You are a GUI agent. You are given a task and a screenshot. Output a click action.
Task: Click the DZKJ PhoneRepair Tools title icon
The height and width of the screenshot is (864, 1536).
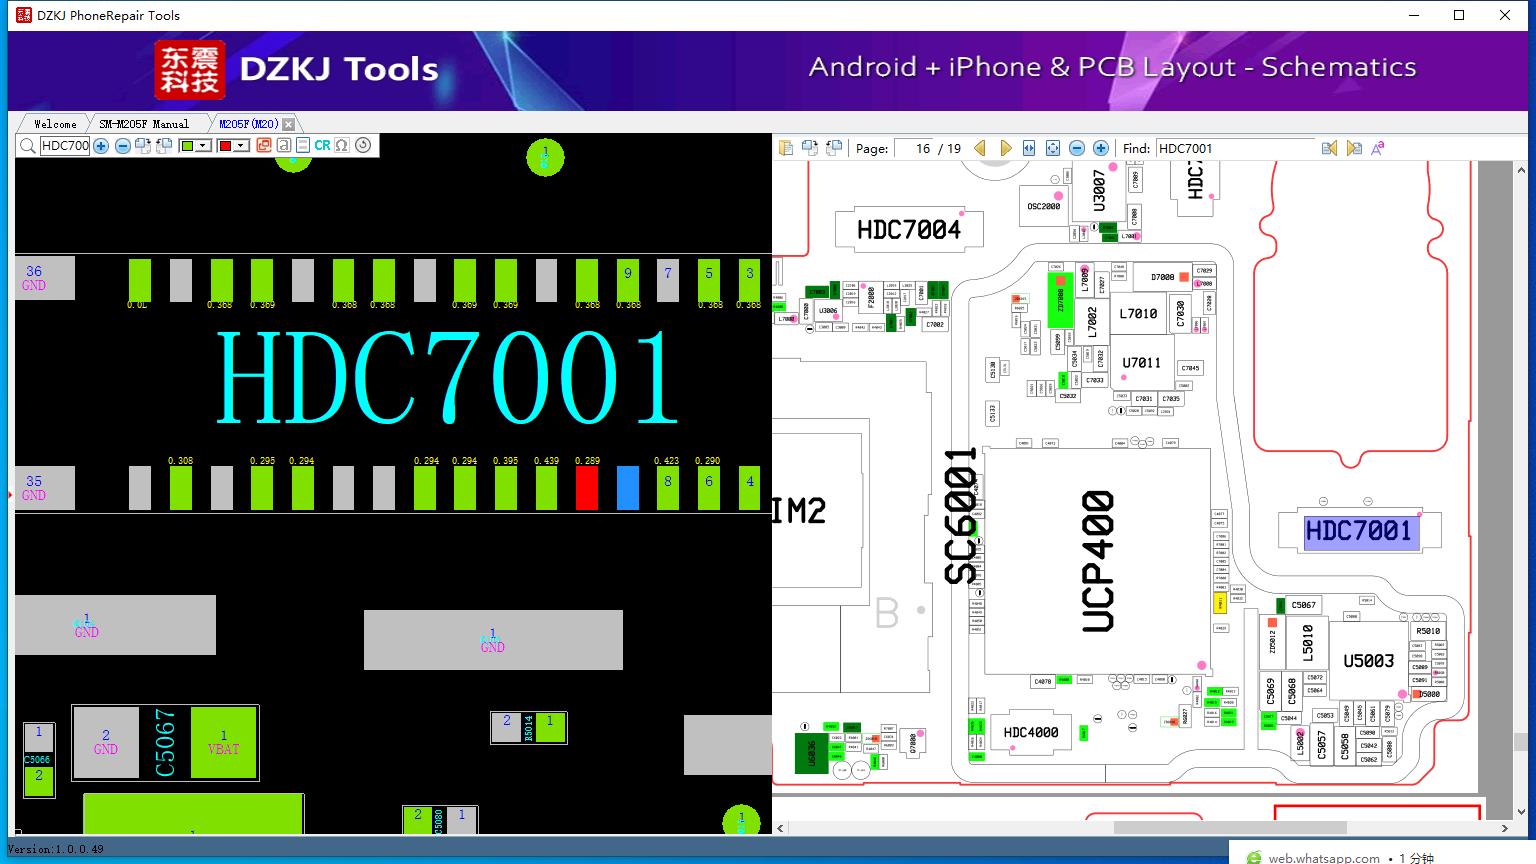coord(23,15)
